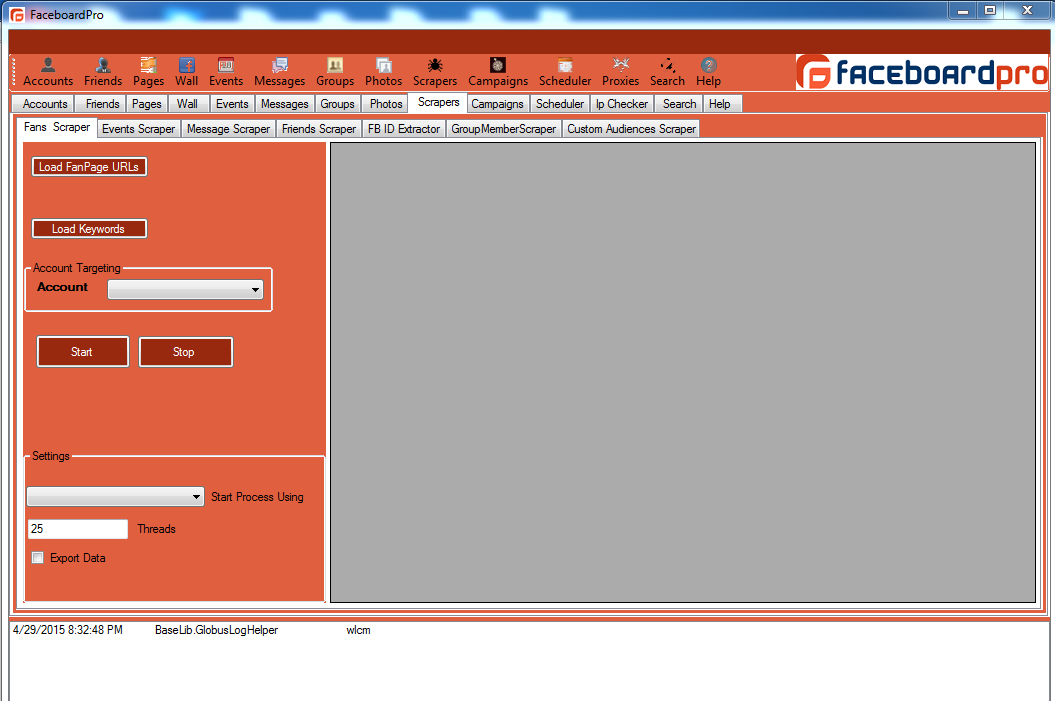This screenshot has width=1055, height=701.
Task: Open the Search toolbar icon
Action: 667,73
